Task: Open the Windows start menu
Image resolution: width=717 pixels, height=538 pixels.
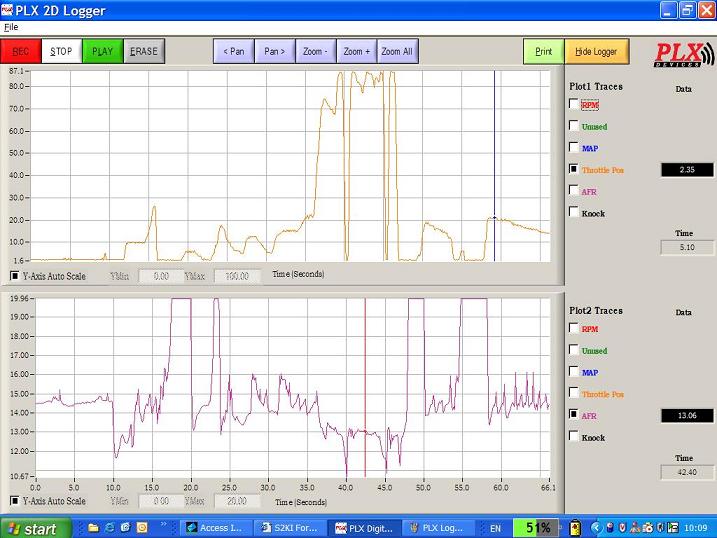Action: [36, 528]
